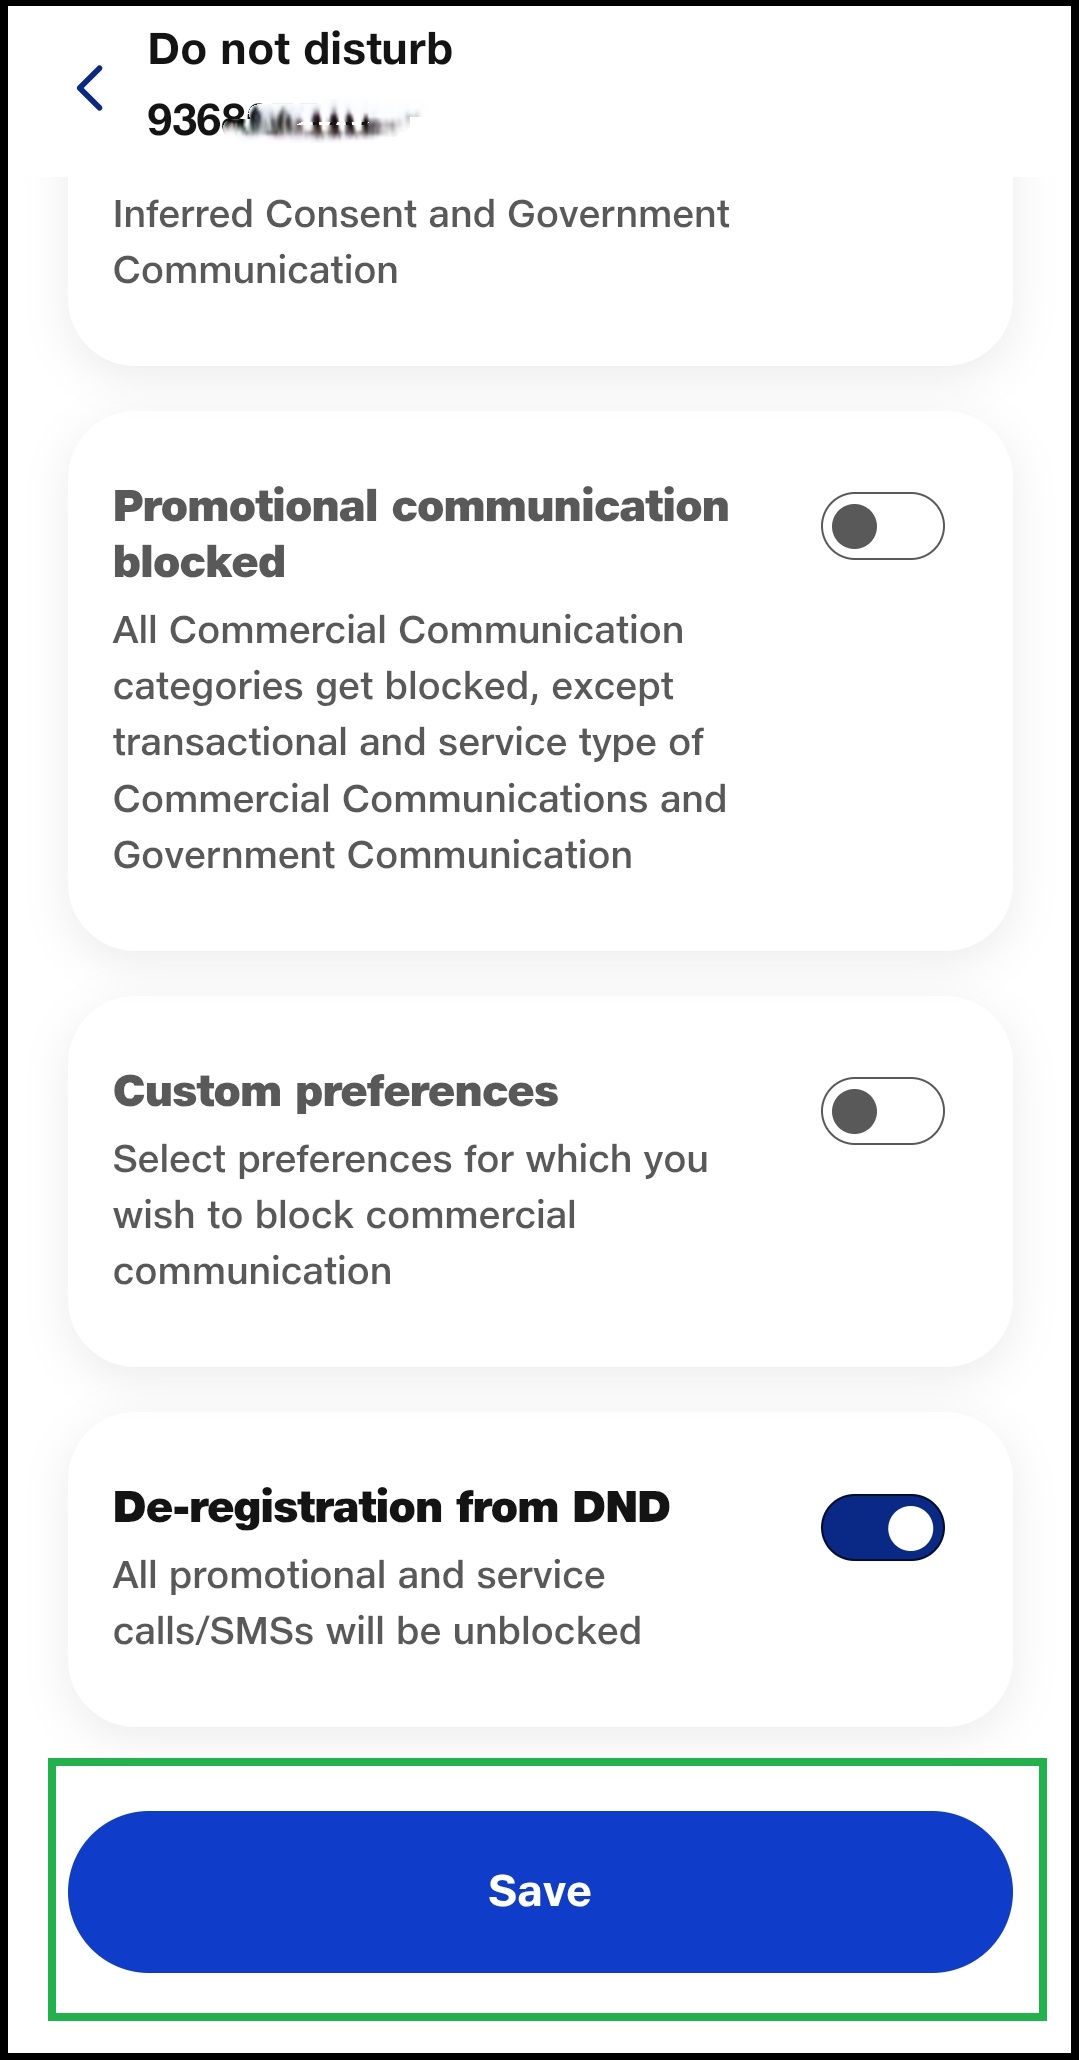
Task: Disable the De-registration from DND toggle
Action: (x=882, y=1527)
